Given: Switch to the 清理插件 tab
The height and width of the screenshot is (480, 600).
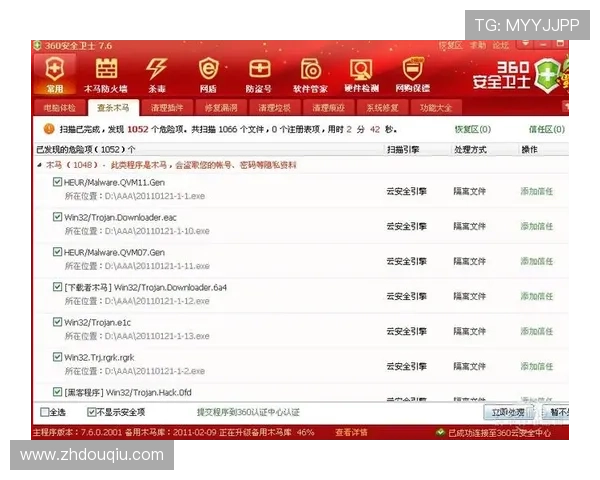Looking at the screenshot, I should [x=167, y=108].
